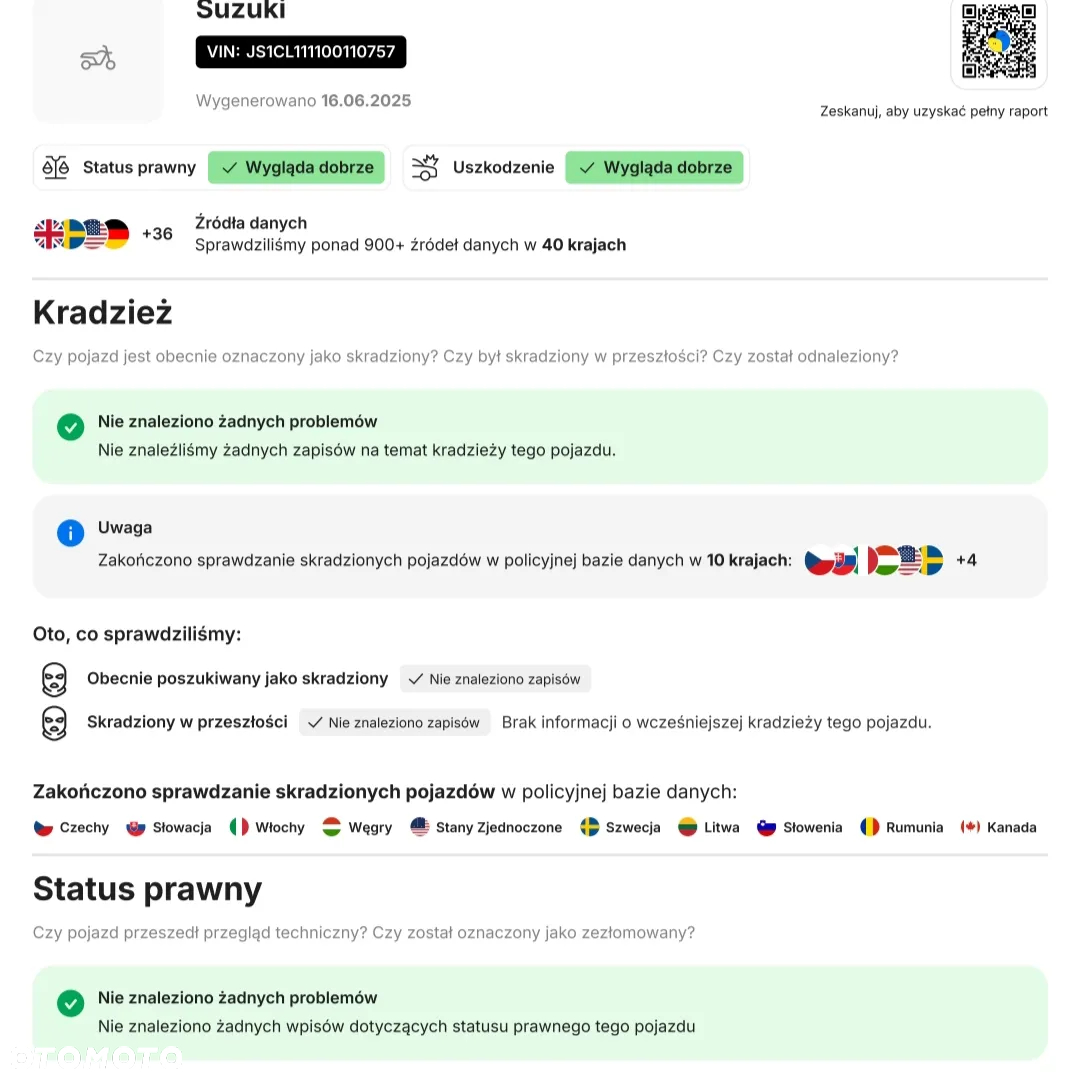Click the green checkmark in Status prawny section
1080x1079 pixels.
click(70, 1003)
